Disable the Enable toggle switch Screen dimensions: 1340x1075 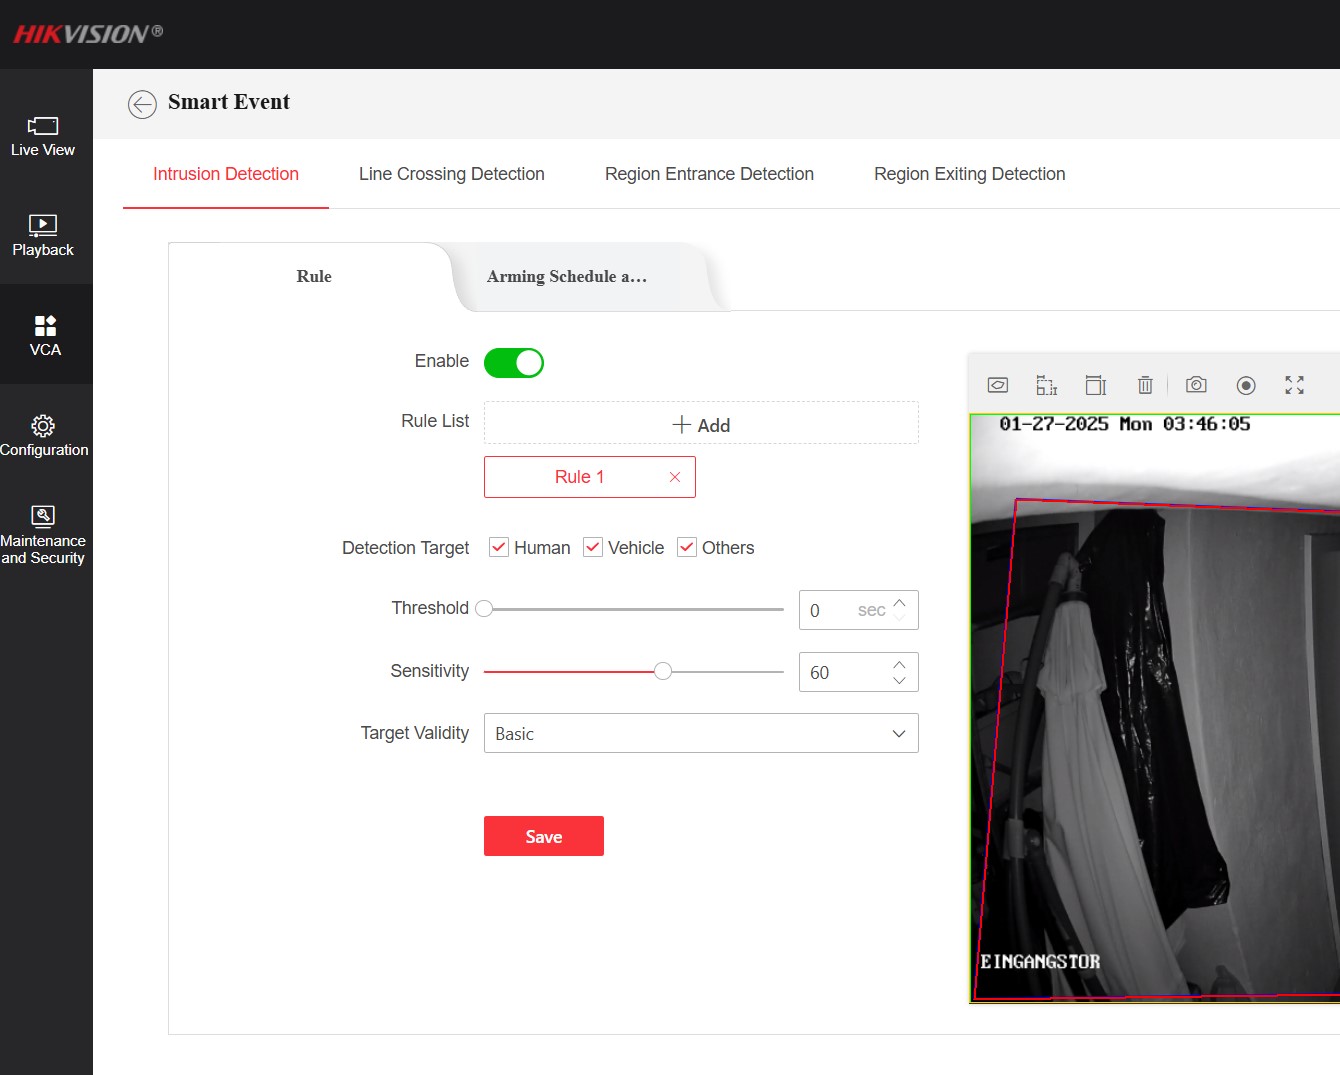click(x=514, y=363)
